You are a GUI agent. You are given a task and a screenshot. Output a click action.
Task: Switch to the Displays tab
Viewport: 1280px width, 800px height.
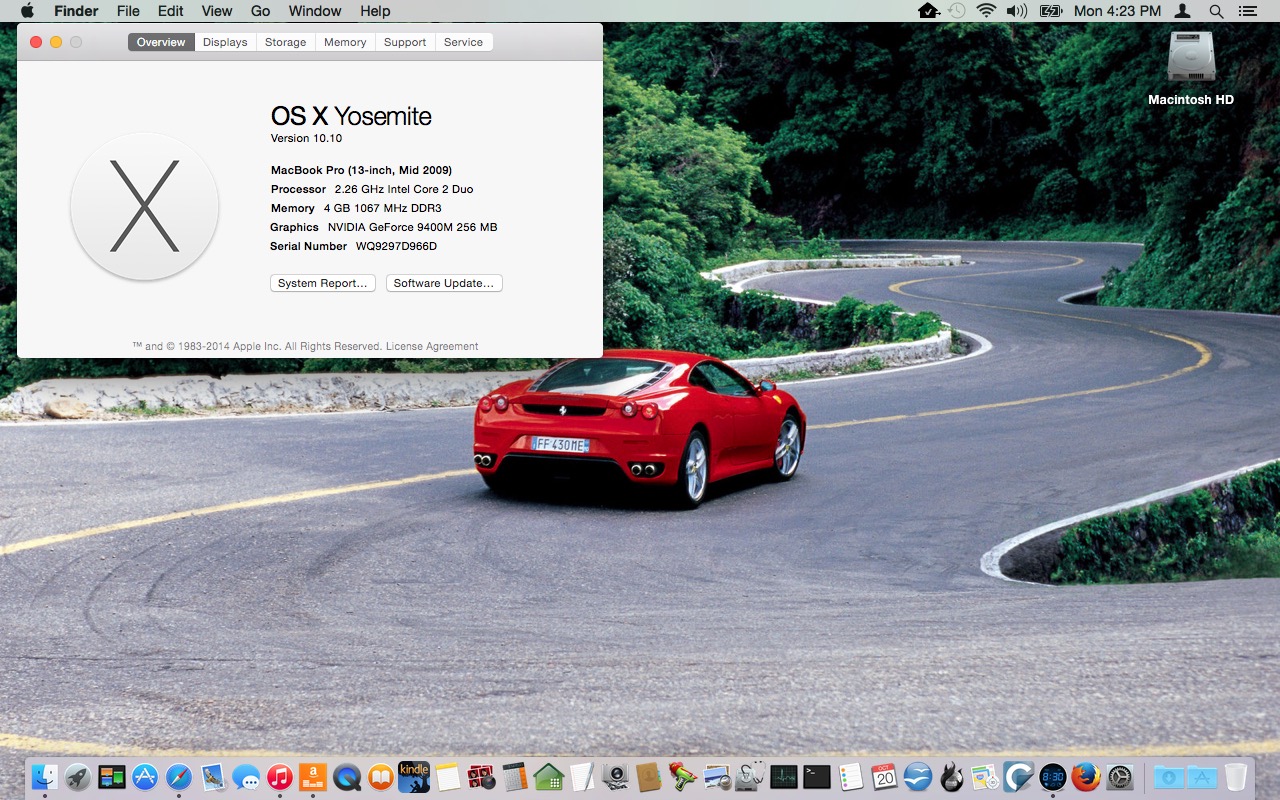225,42
